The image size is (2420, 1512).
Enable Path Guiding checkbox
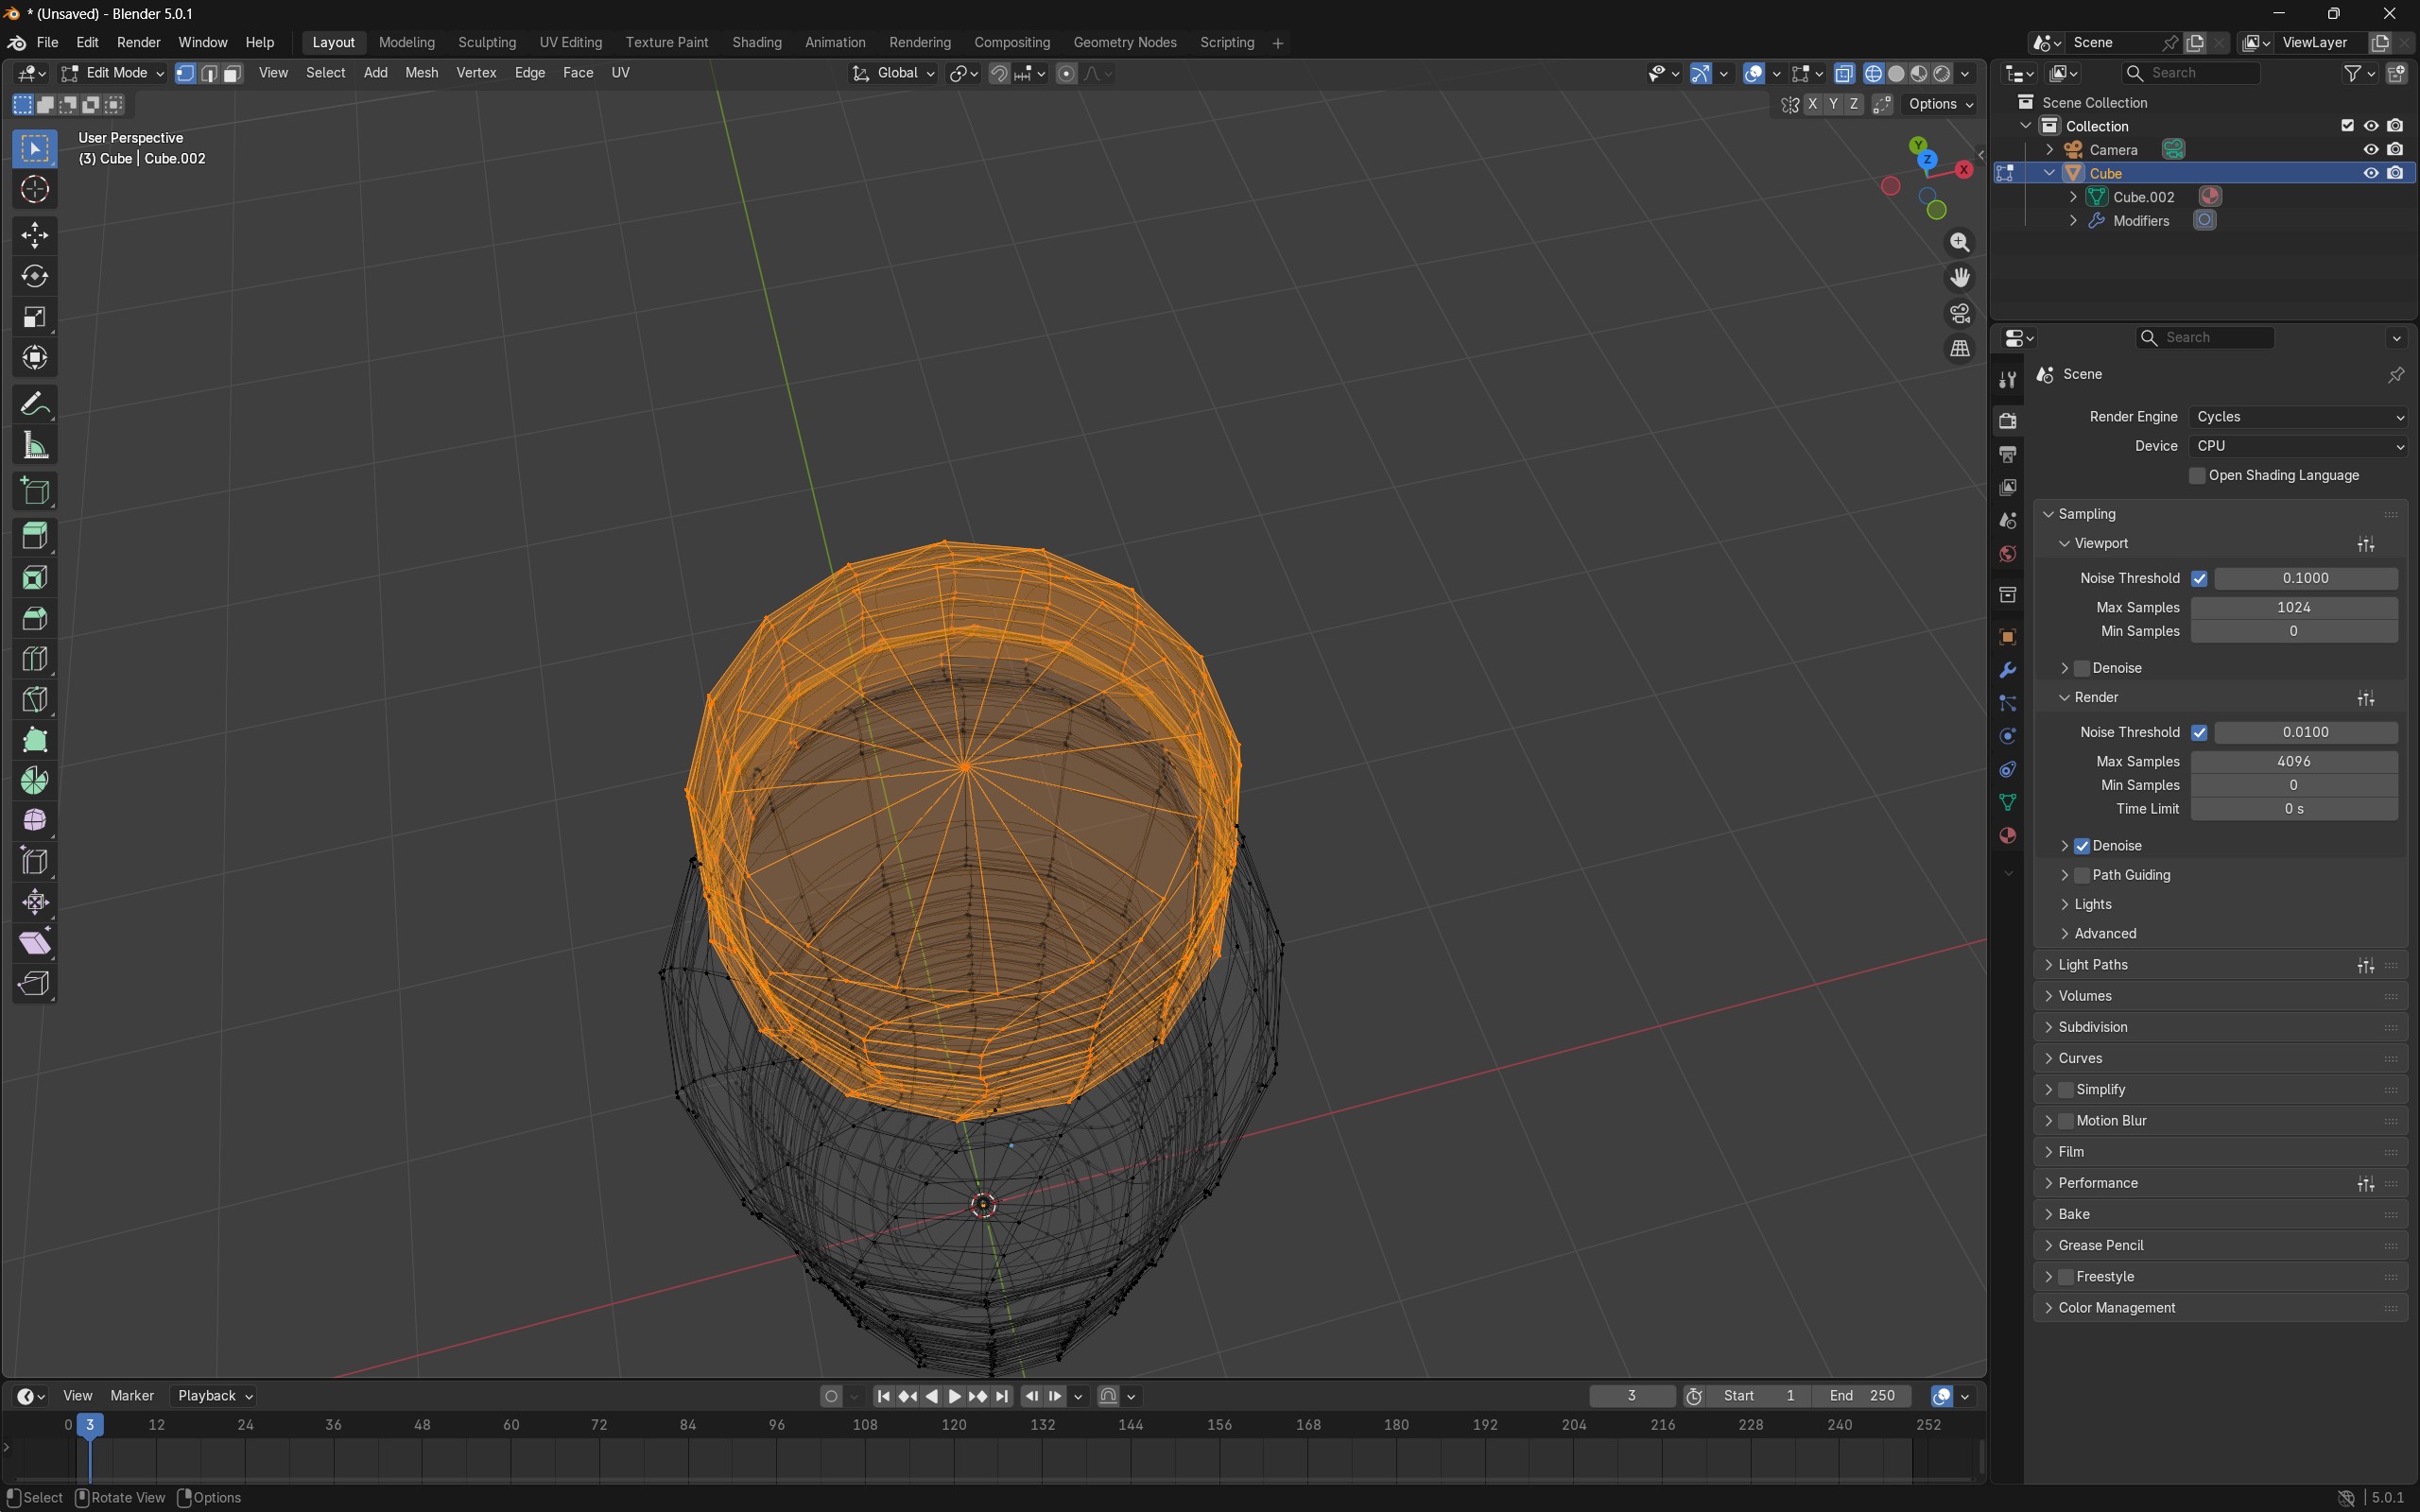(2082, 875)
